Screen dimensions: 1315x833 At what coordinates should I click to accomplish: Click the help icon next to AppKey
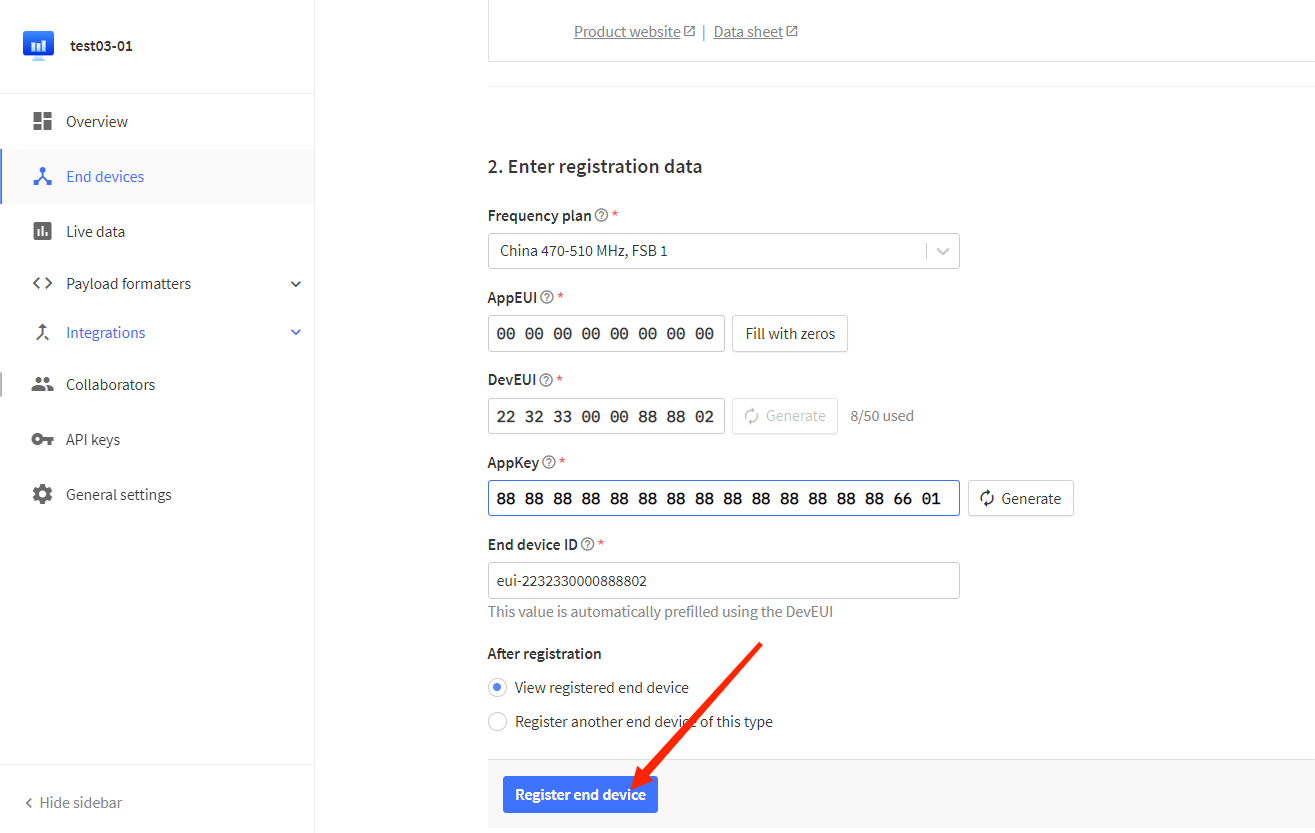pos(548,463)
